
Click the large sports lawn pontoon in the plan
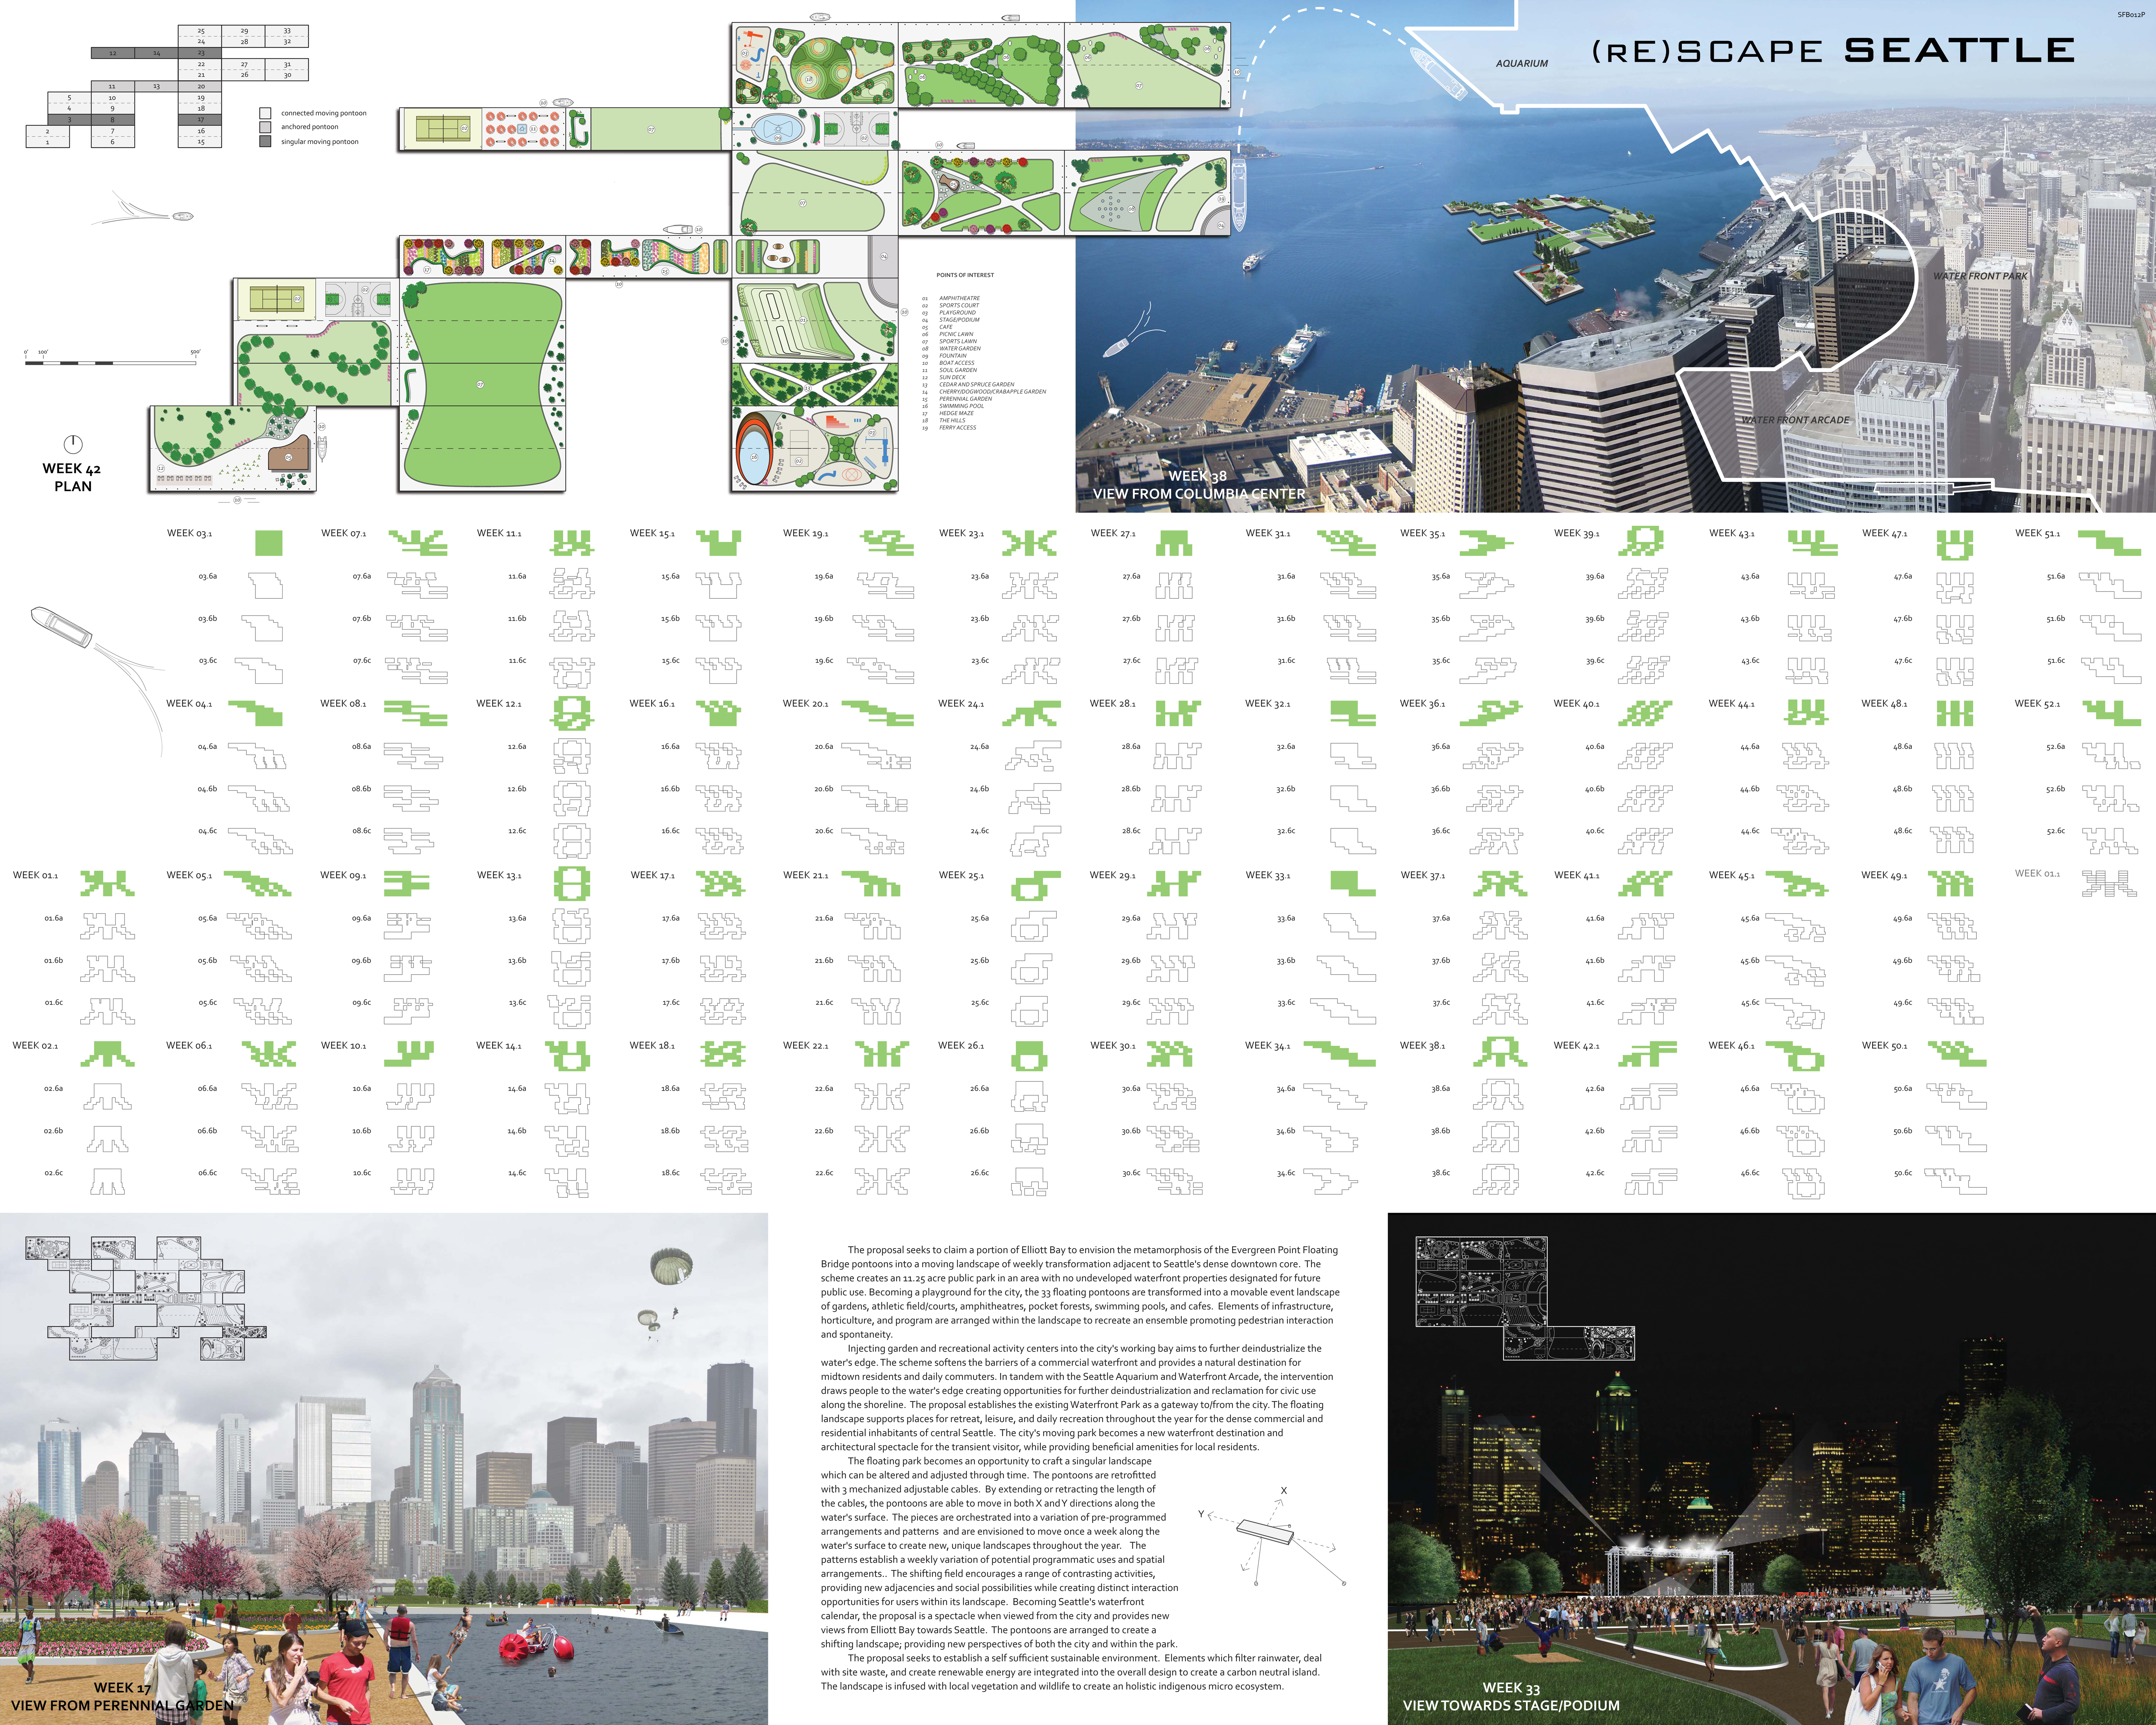(481, 385)
